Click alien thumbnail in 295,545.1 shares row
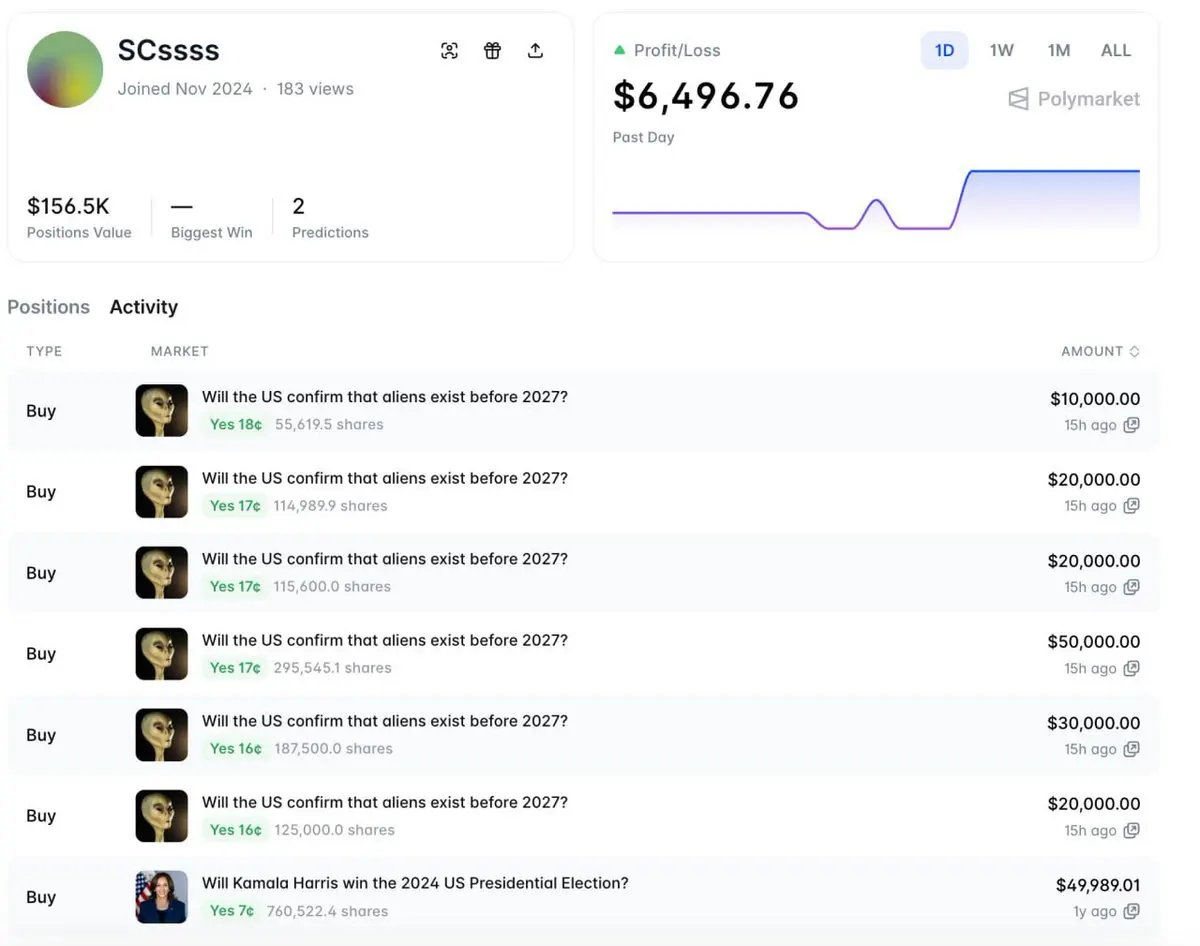The height and width of the screenshot is (946, 1200). click(162, 653)
